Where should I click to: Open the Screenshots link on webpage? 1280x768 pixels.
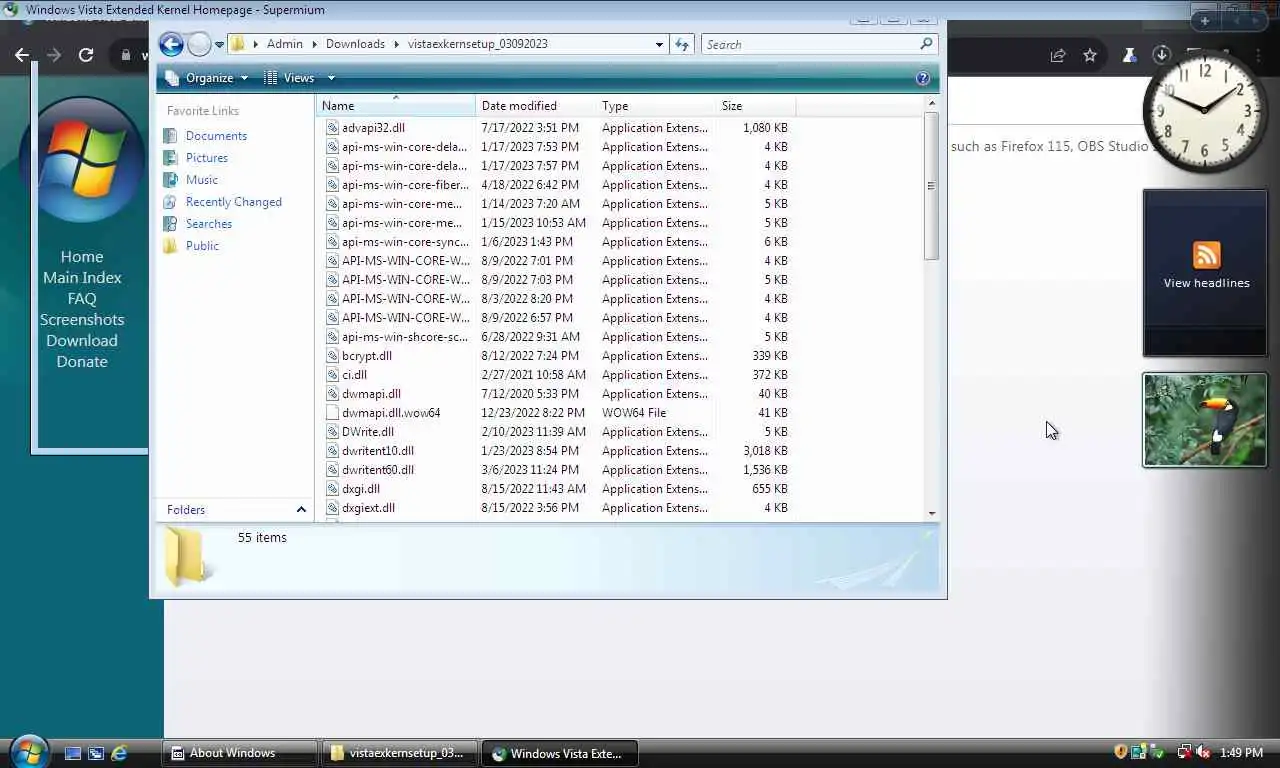click(x=82, y=320)
